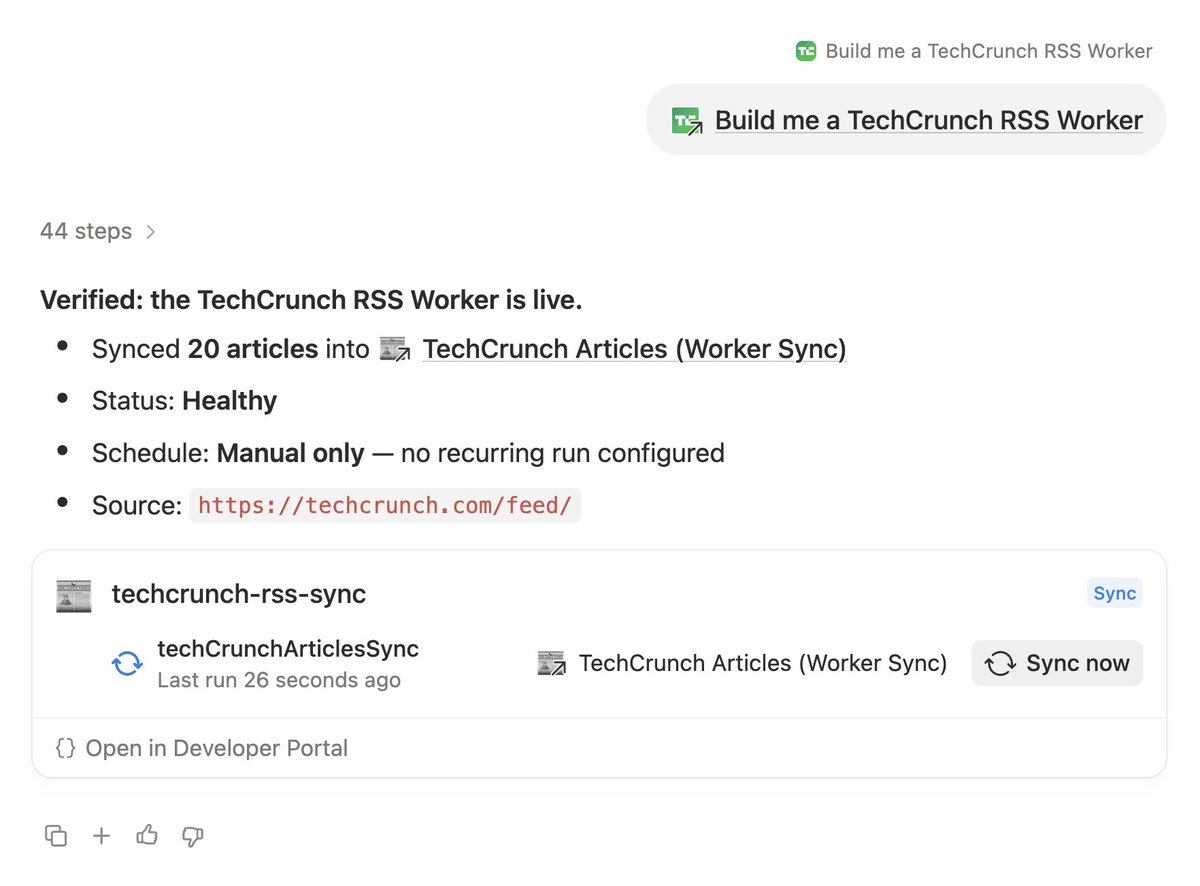Give a thumbs down to the response
The width and height of the screenshot is (1200, 886).
click(x=193, y=836)
